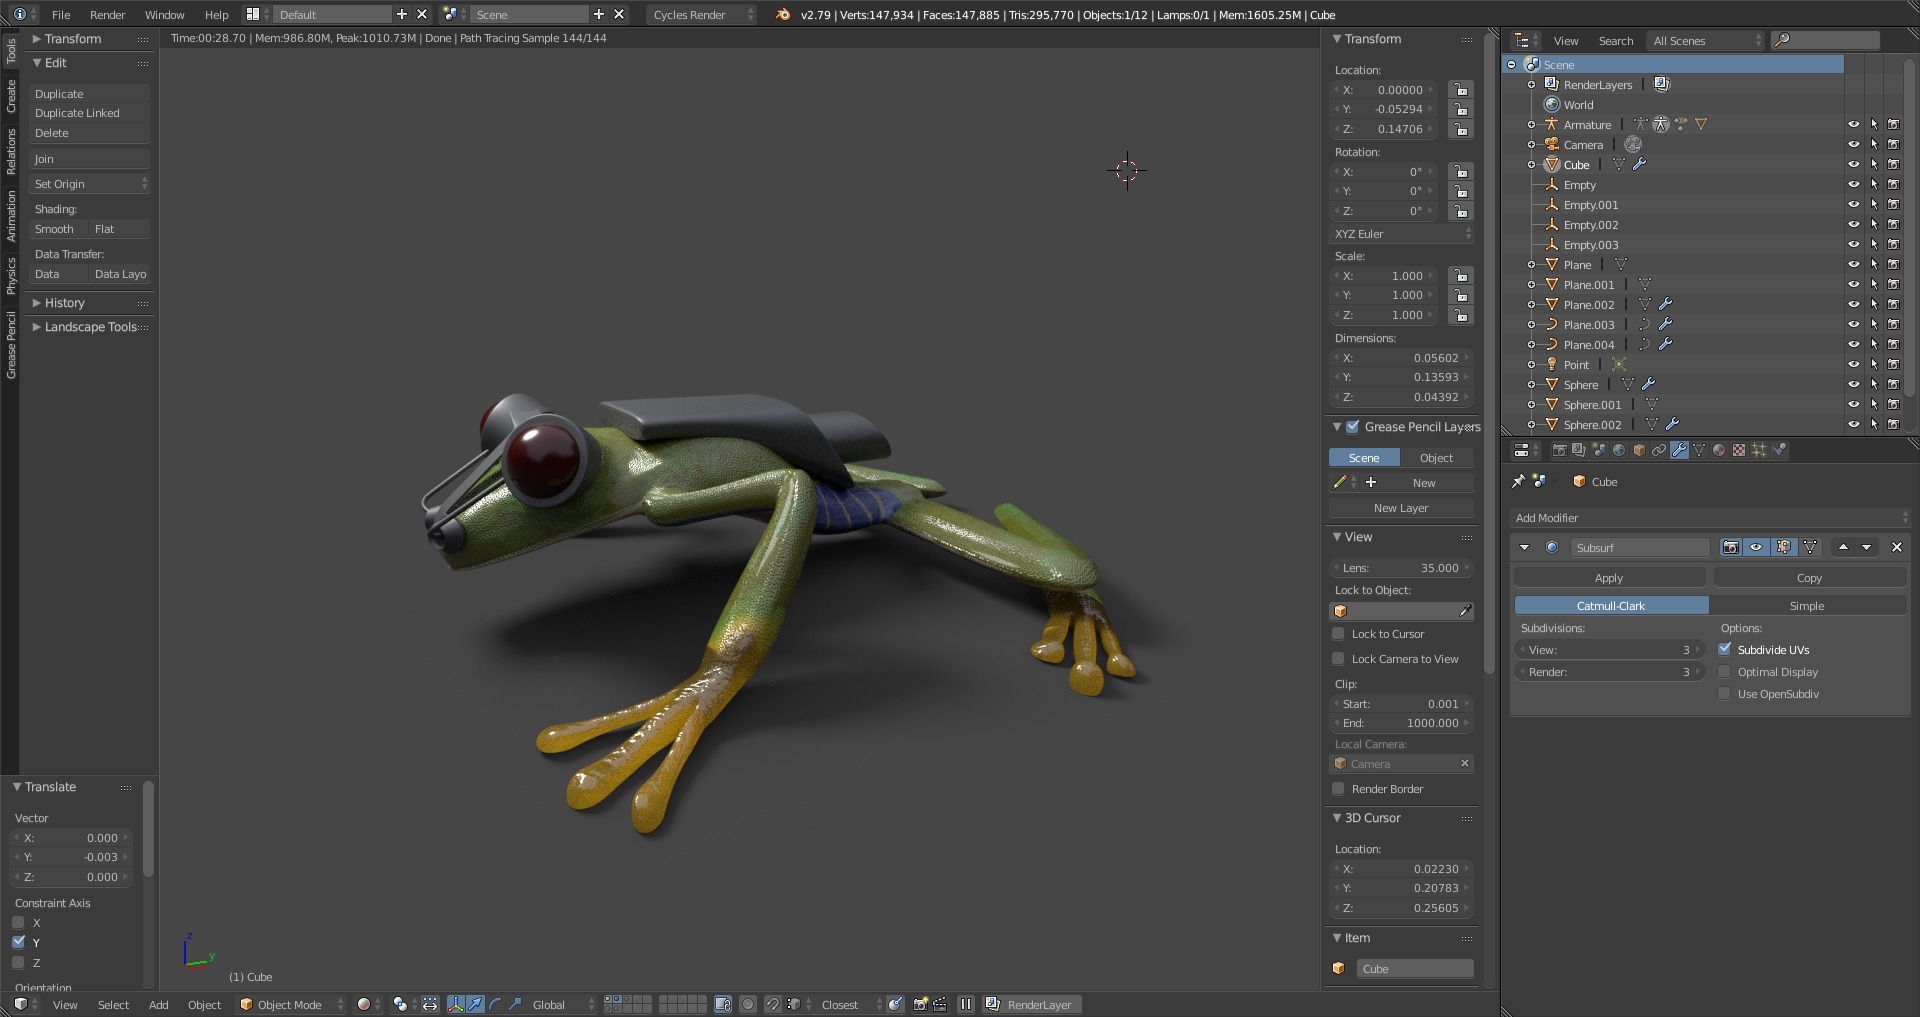Click the Duplicate button
This screenshot has height=1017, width=1920.
(x=90, y=94)
